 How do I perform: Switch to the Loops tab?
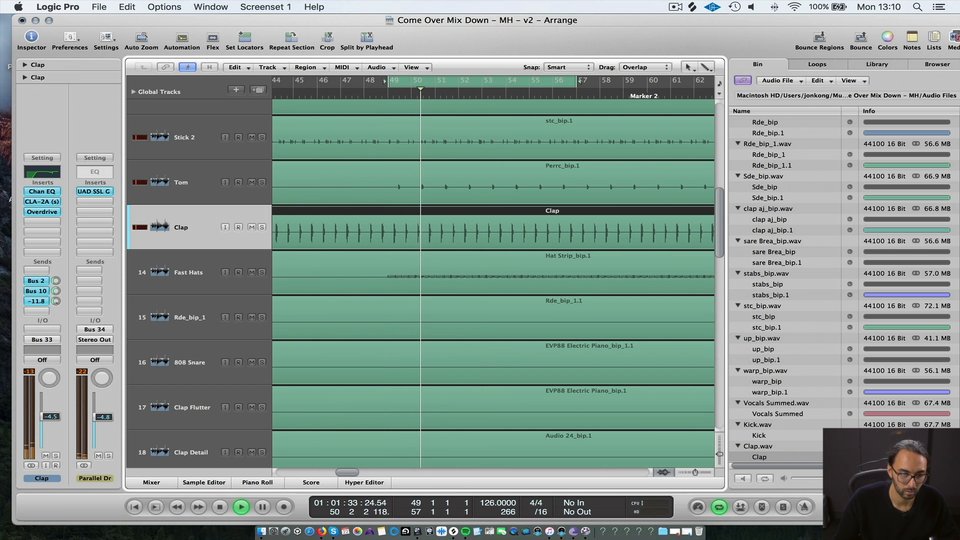817,64
